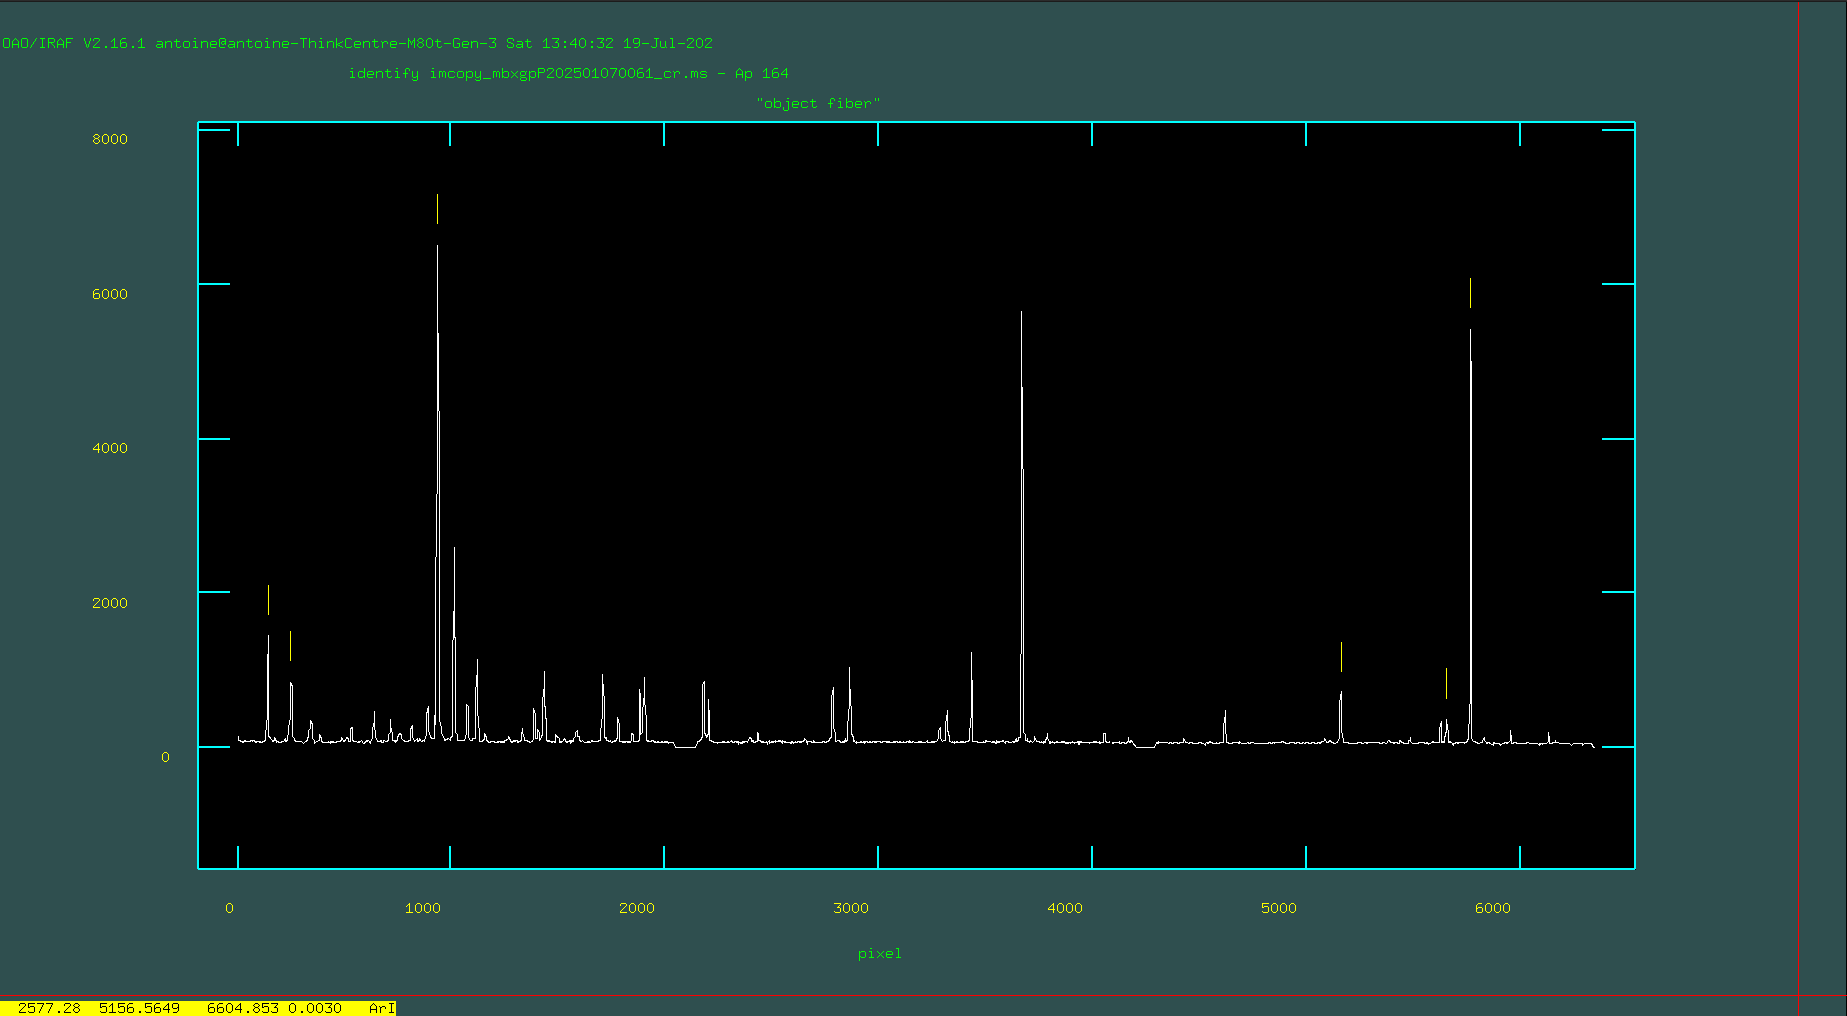The height and width of the screenshot is (1016, 1847).
Task: Click the x-axis value 6000
Action: [x=1492, y=908]
